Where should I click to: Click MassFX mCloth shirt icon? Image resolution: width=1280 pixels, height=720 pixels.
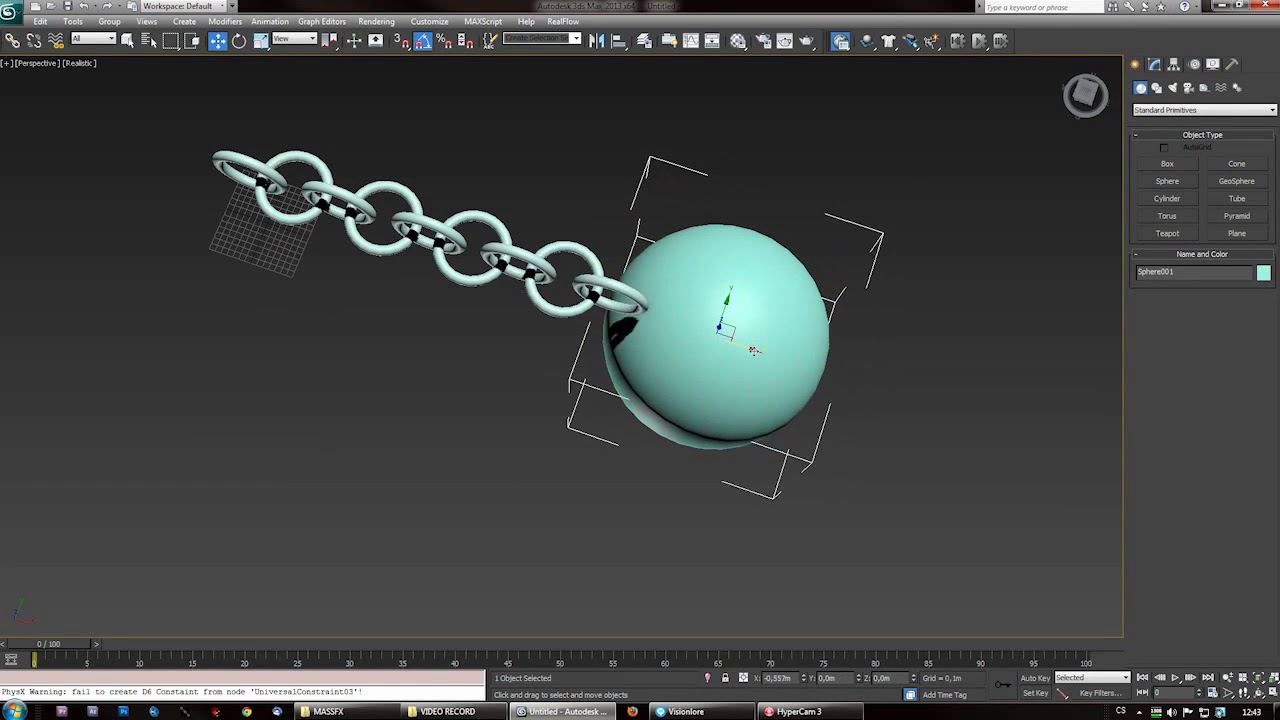(888, 41)
